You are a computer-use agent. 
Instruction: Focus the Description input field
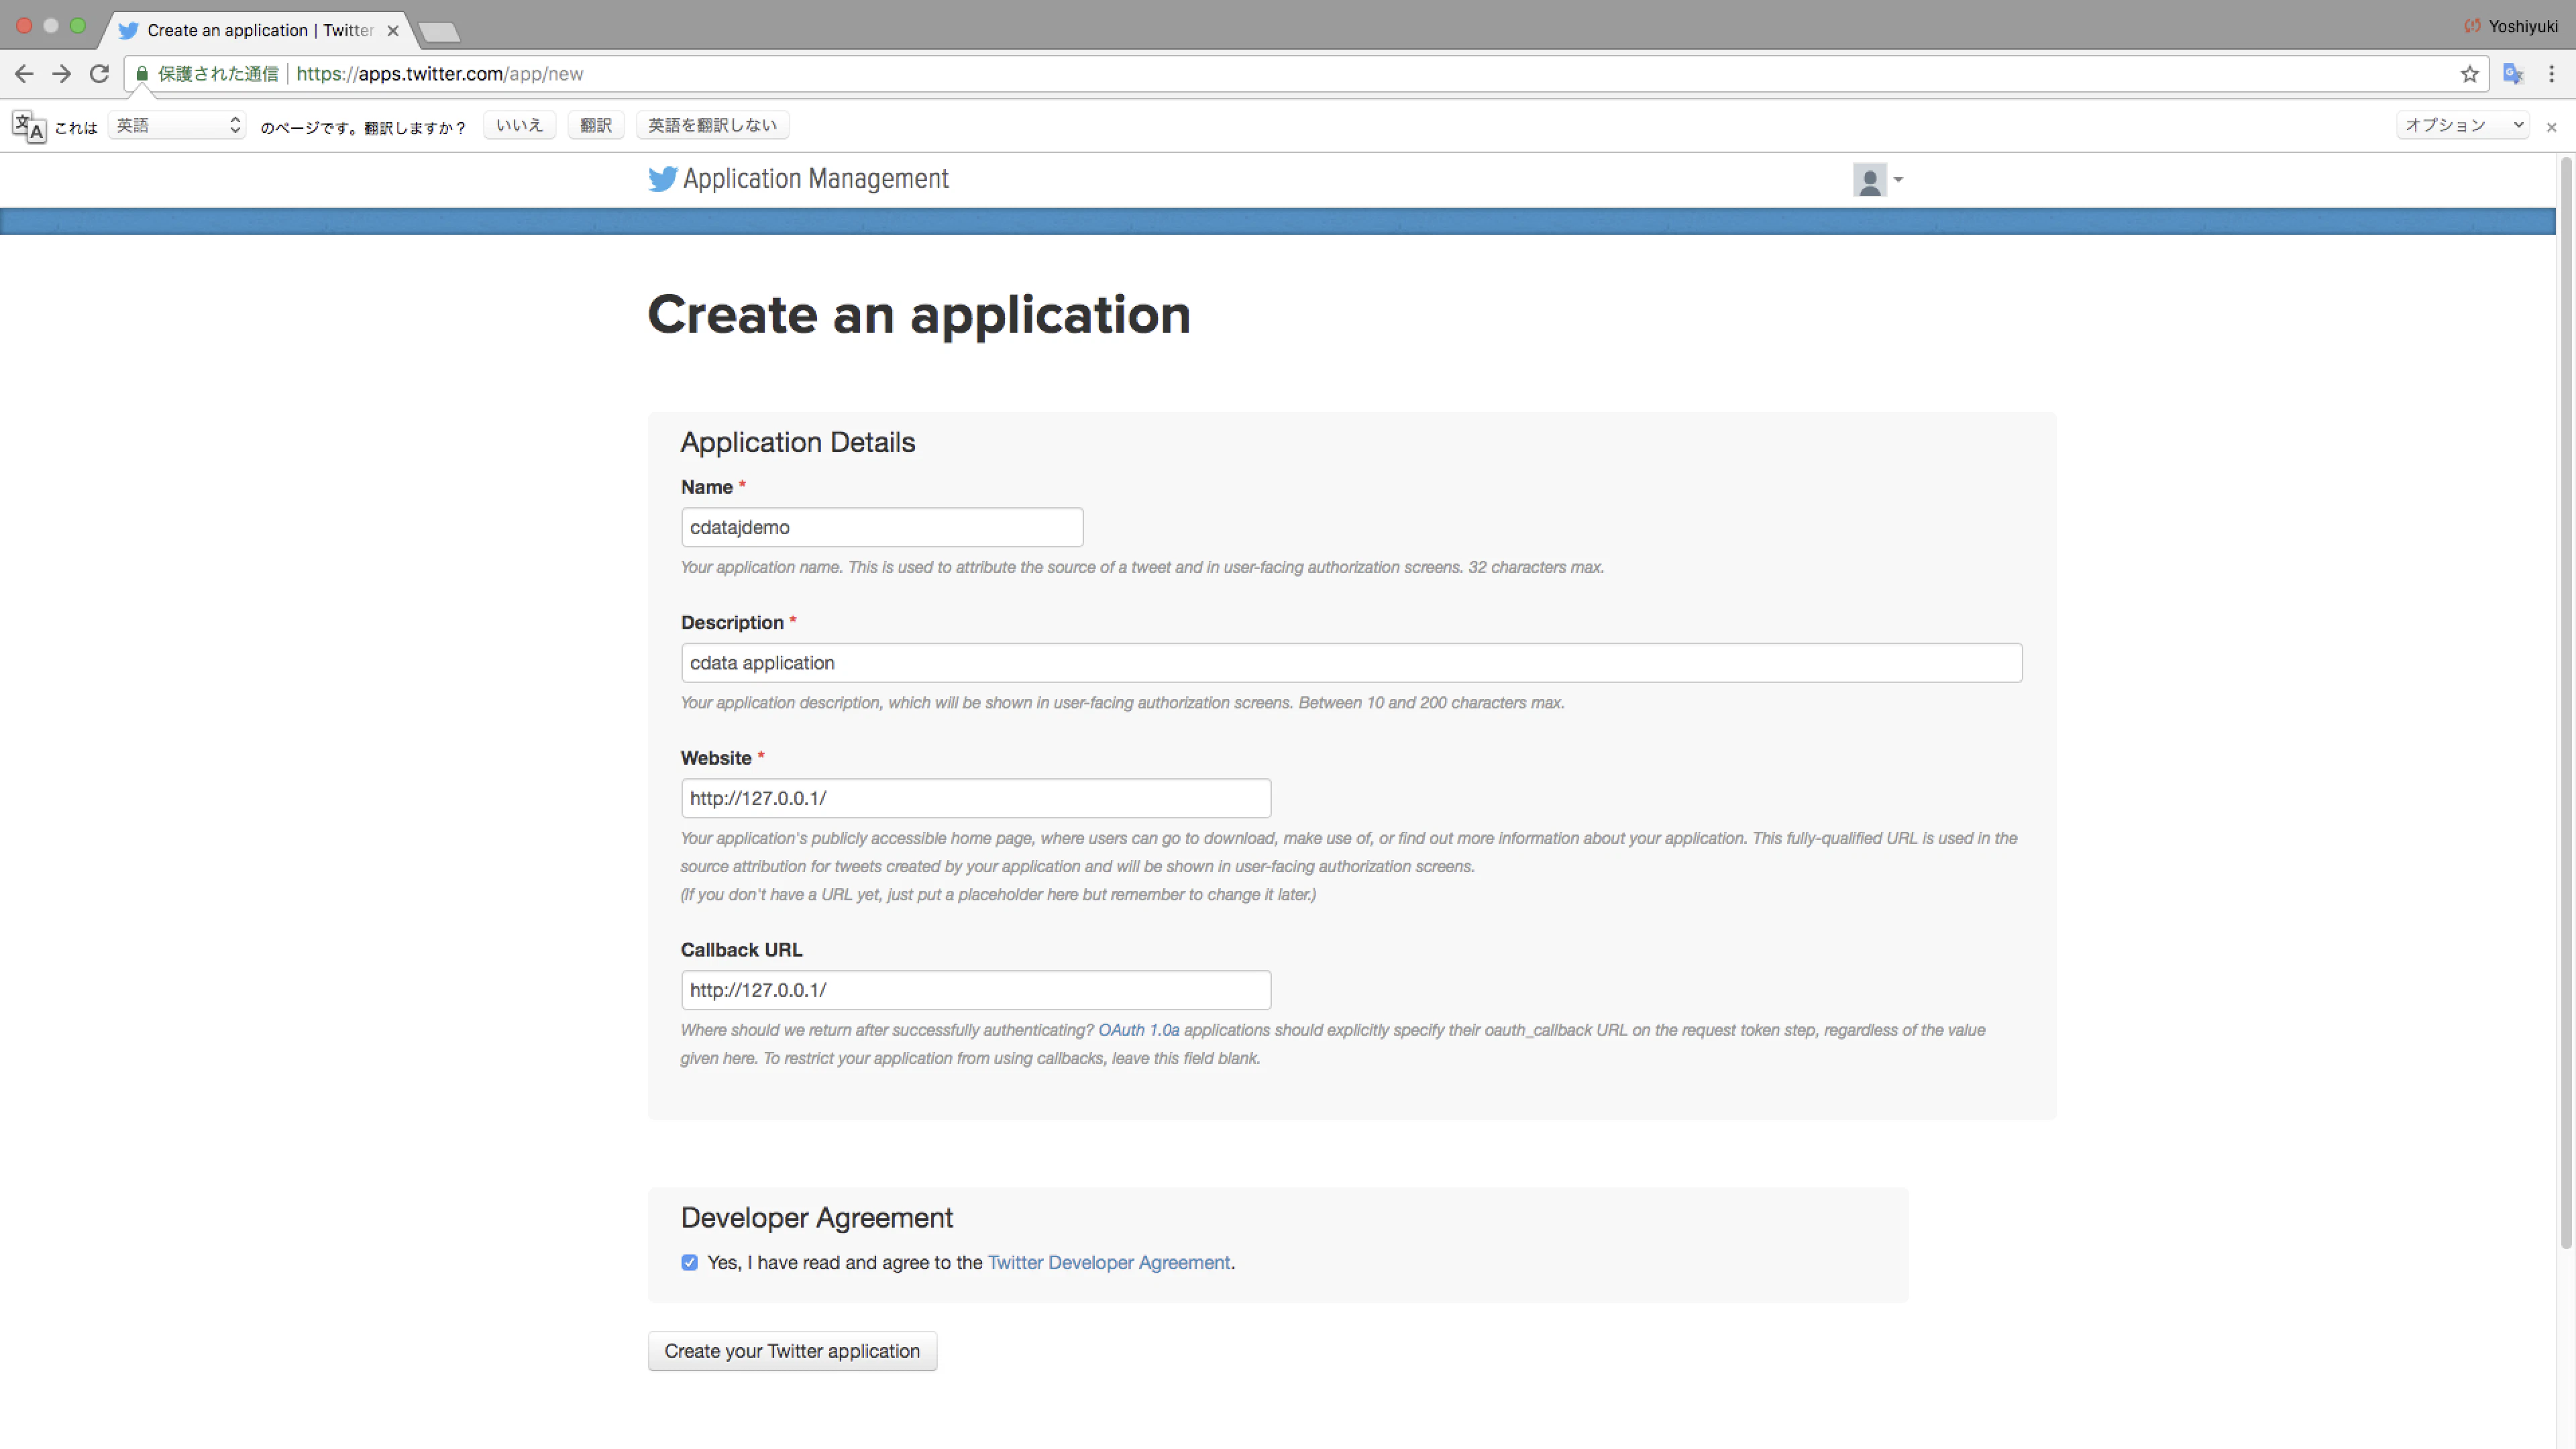[x=1351, y=663]
